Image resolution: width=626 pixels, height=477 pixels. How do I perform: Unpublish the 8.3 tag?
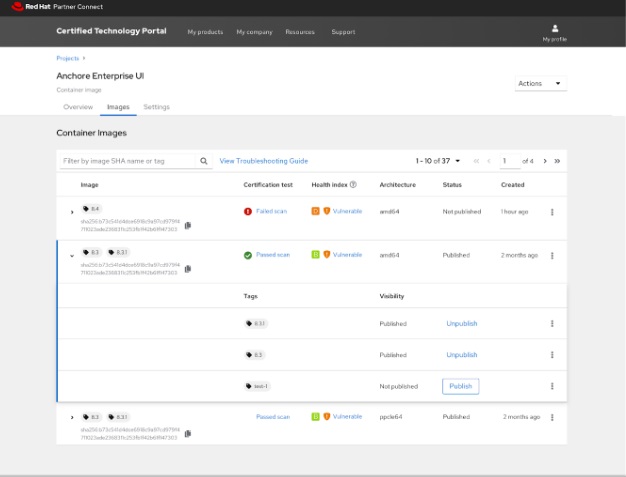[462, 354]
